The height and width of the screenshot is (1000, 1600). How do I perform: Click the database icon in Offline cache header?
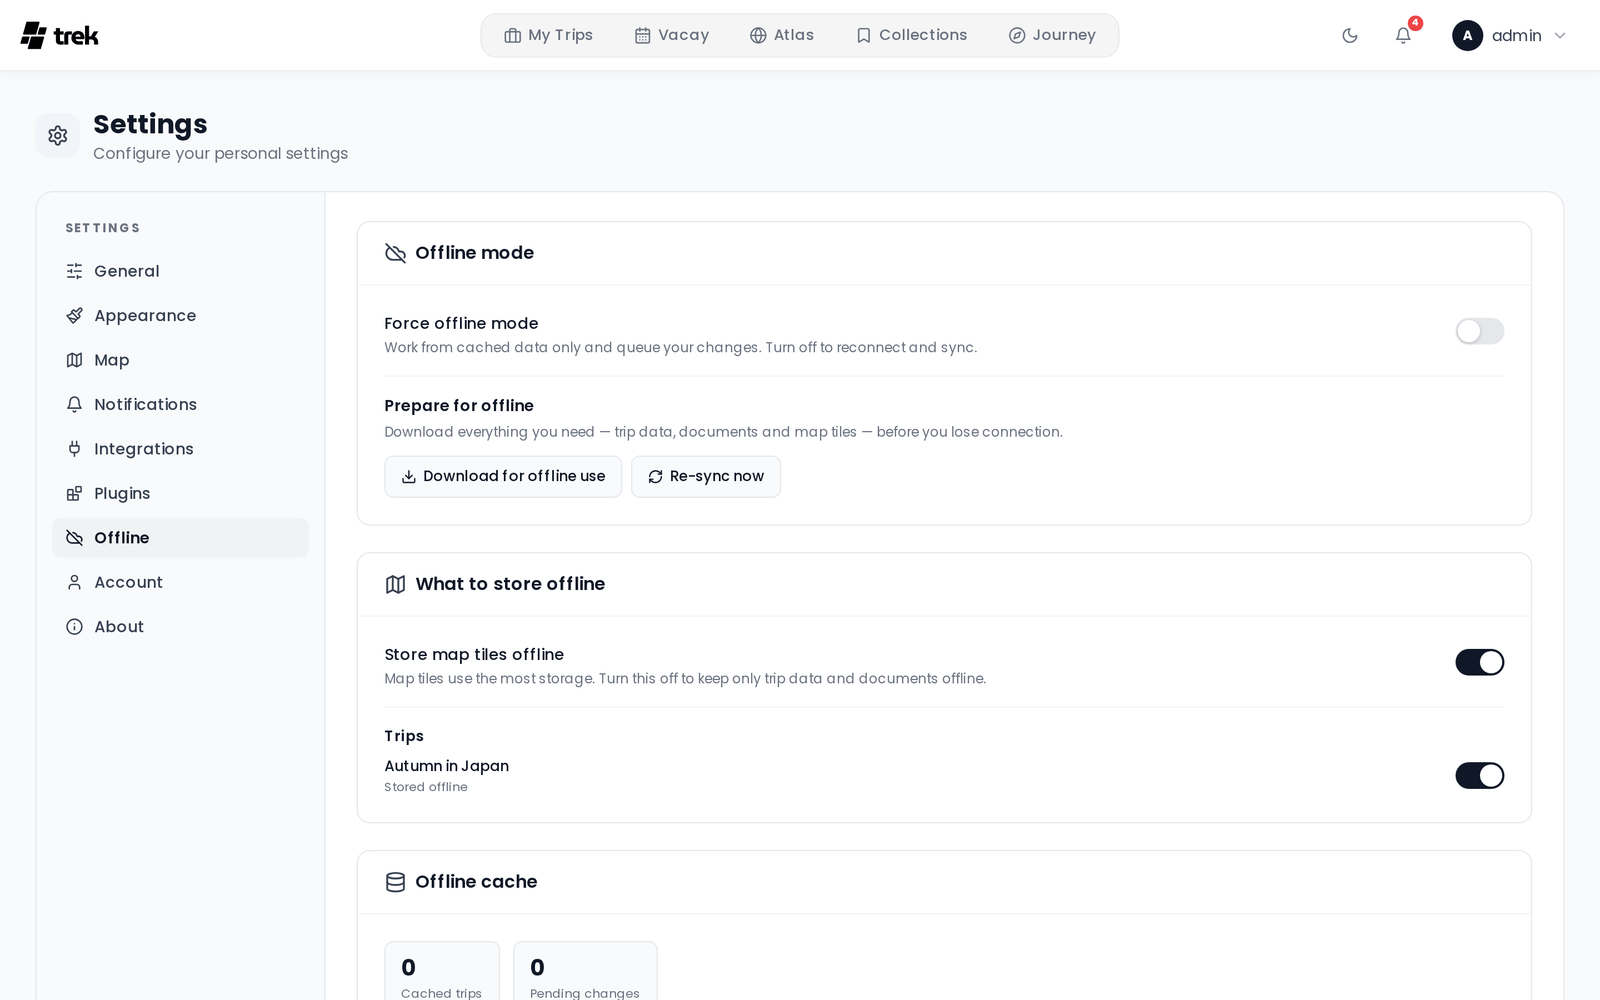click(x=395, y=882)
